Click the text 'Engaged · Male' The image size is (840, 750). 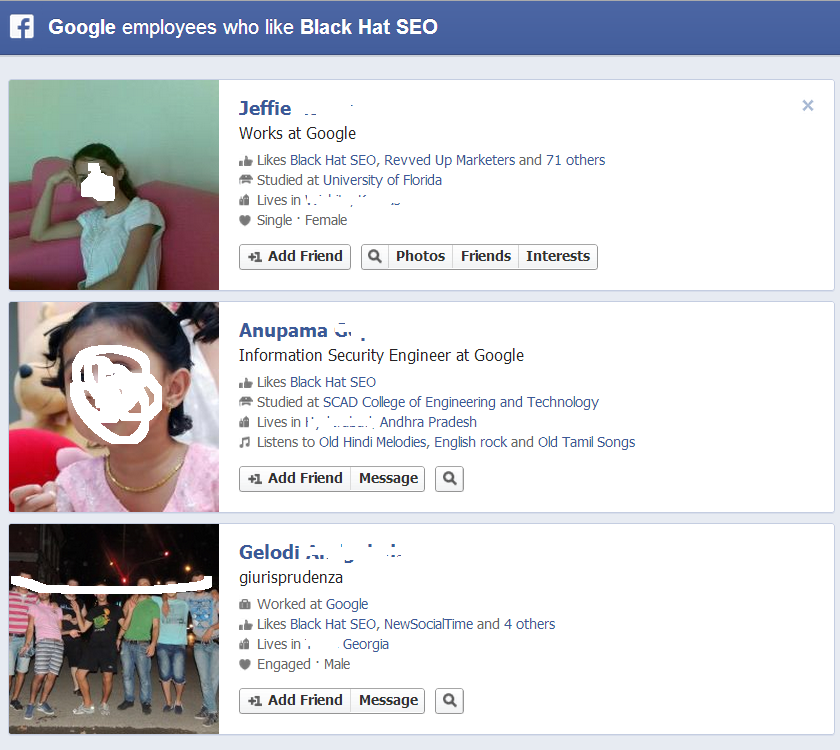304,664
